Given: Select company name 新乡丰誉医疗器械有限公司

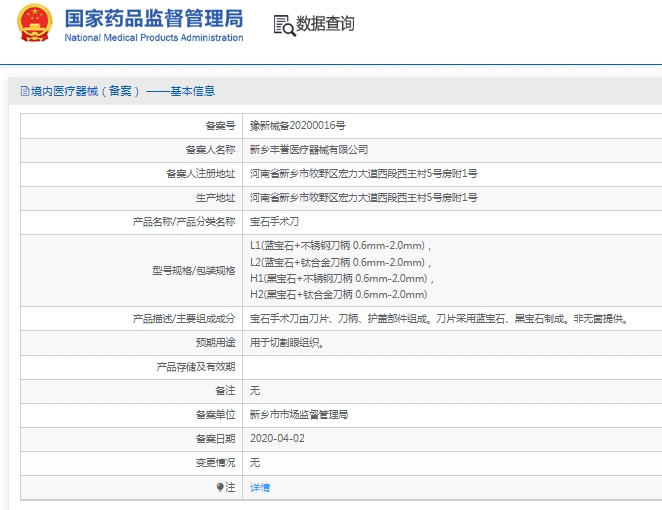Looking at the screenshot, I should tap(309, 150).
